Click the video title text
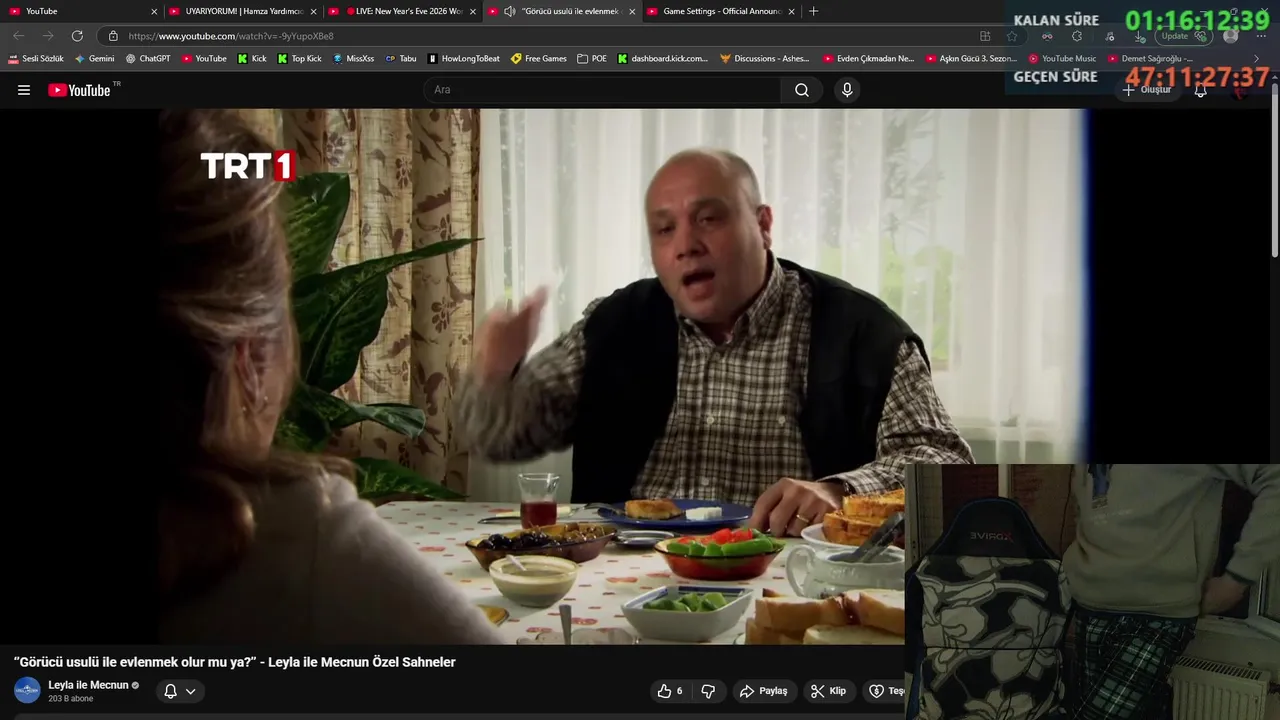 [x=235, y=662]
